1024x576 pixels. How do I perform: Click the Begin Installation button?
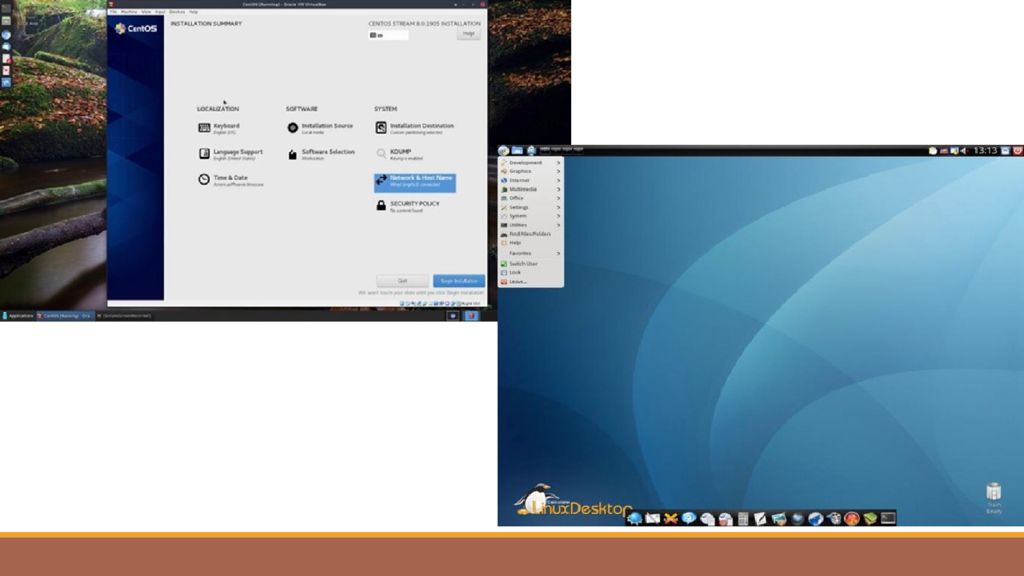point(458,281)
